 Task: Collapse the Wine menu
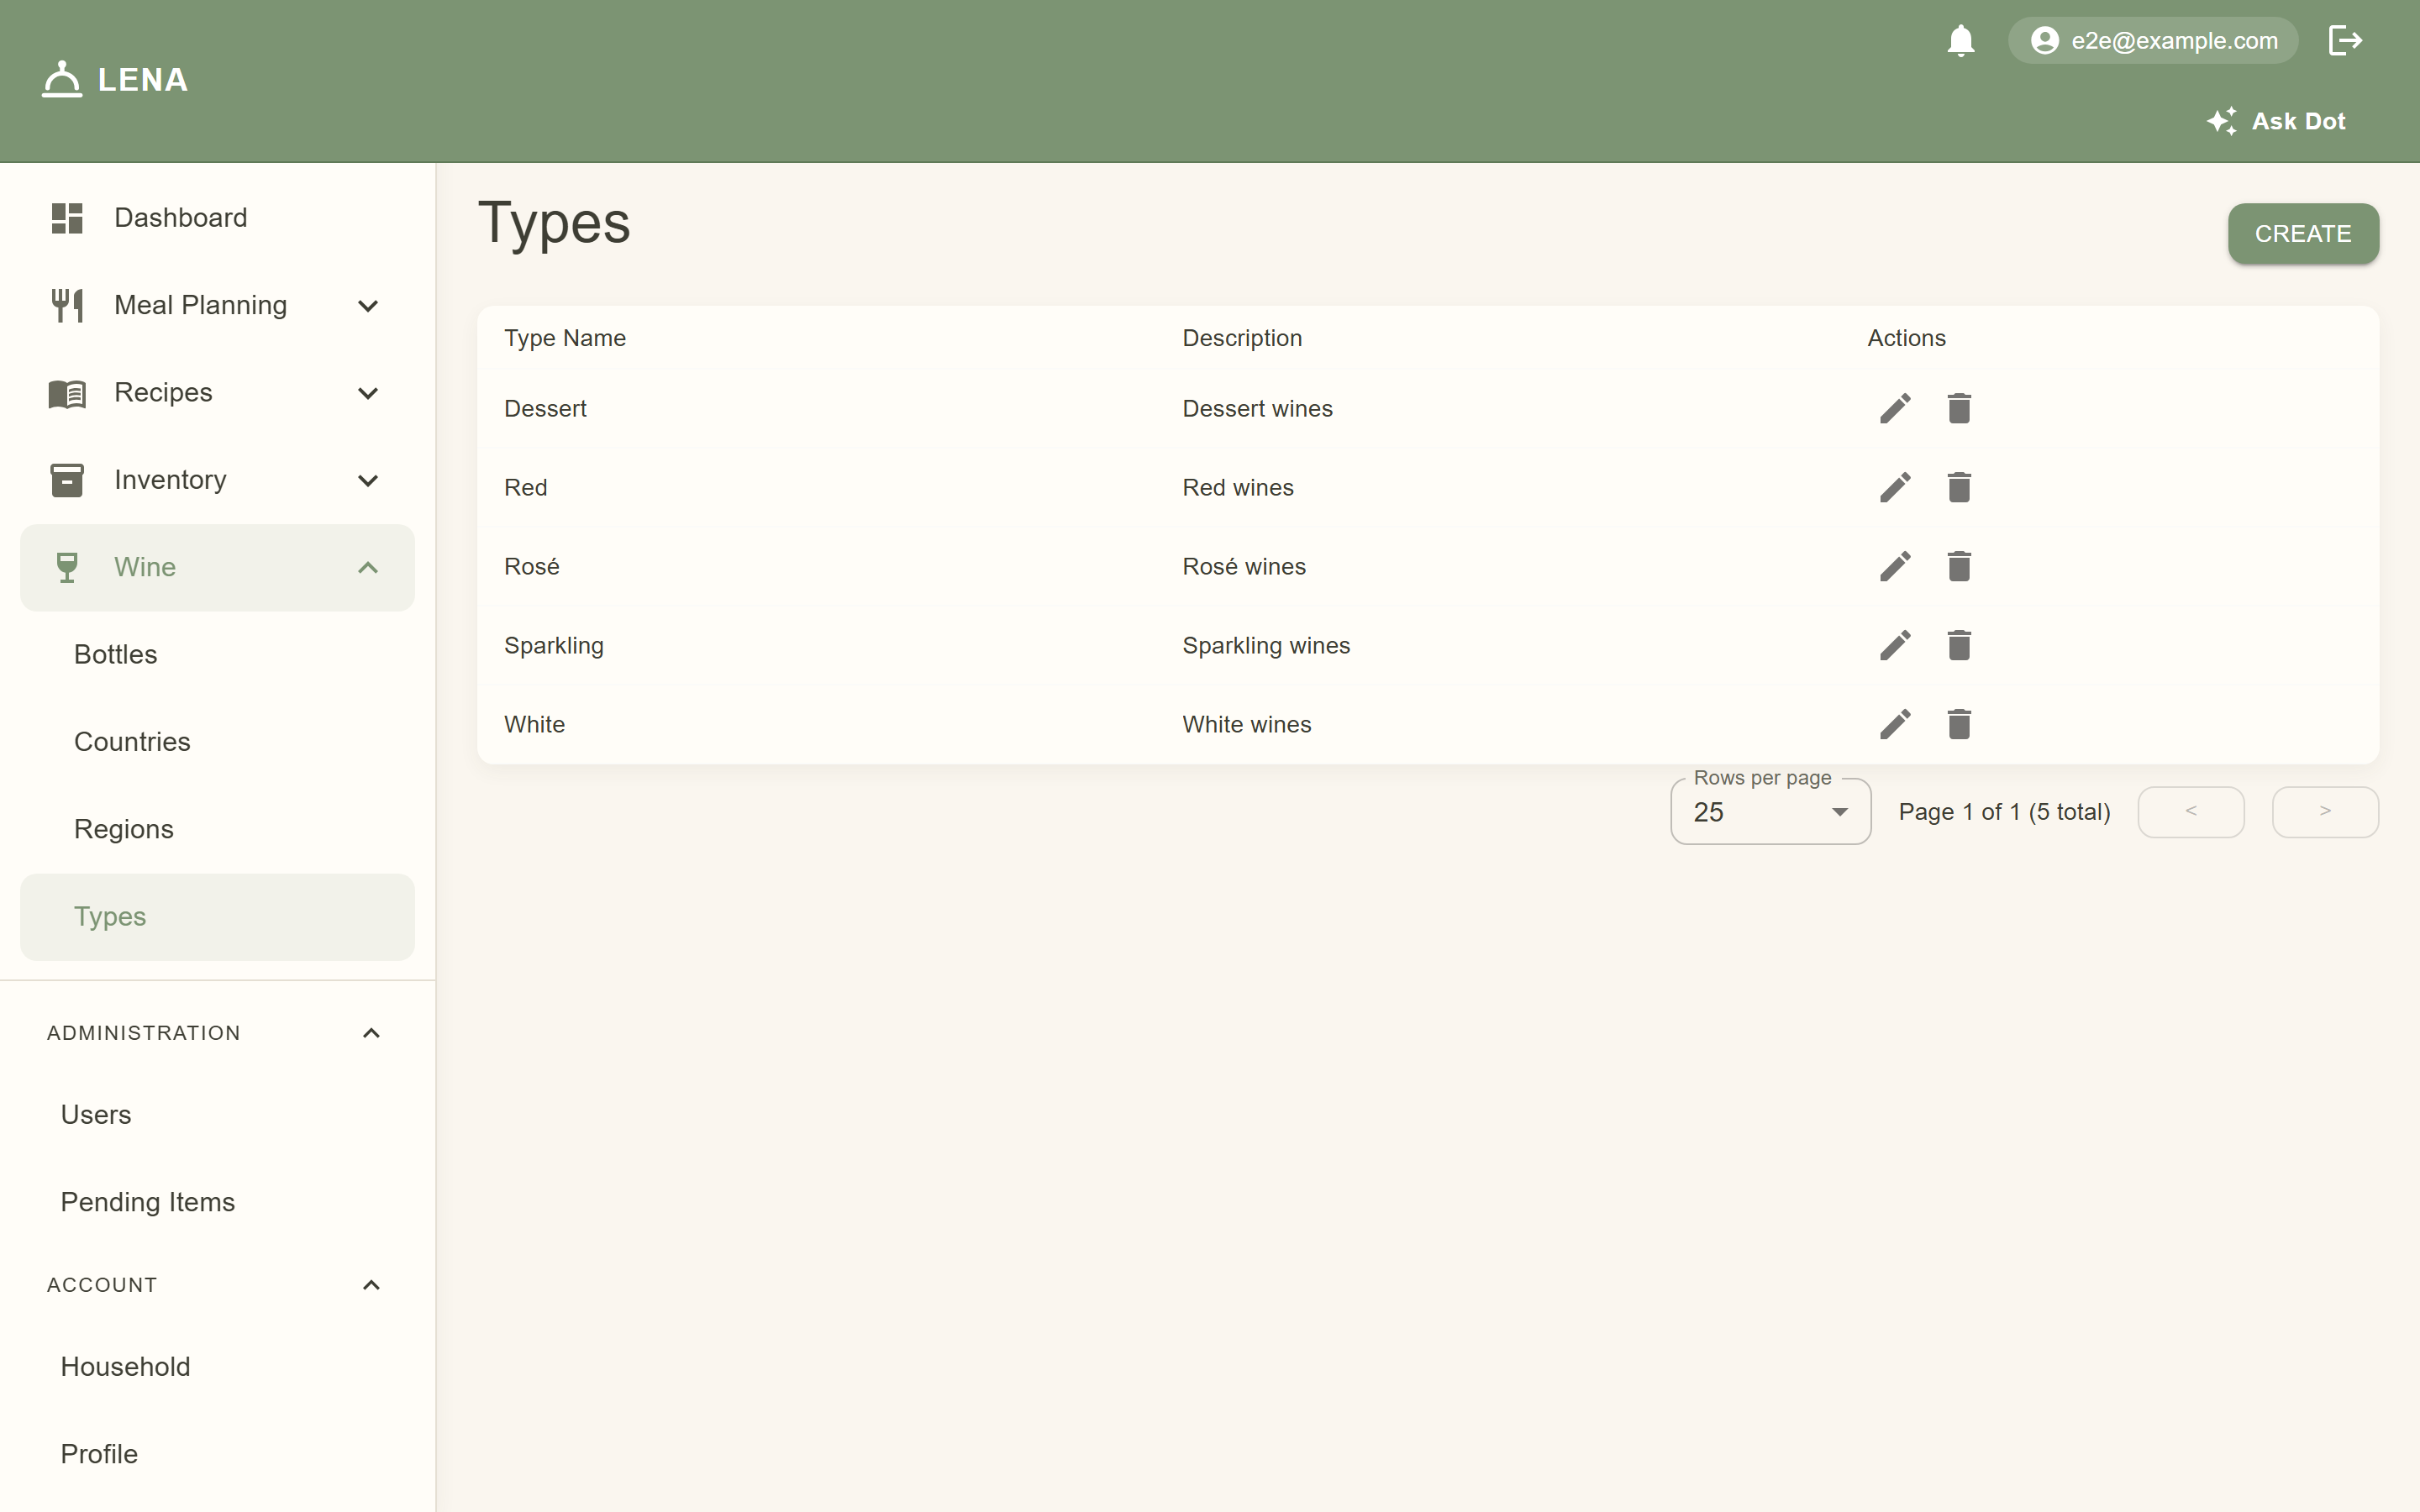[x=217, y=567]
